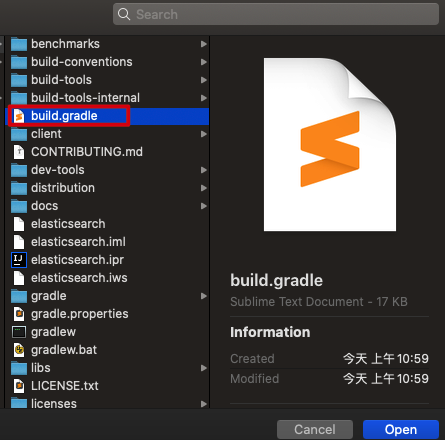Select the elasticsearch.iws file name

(x=79, y=278)
